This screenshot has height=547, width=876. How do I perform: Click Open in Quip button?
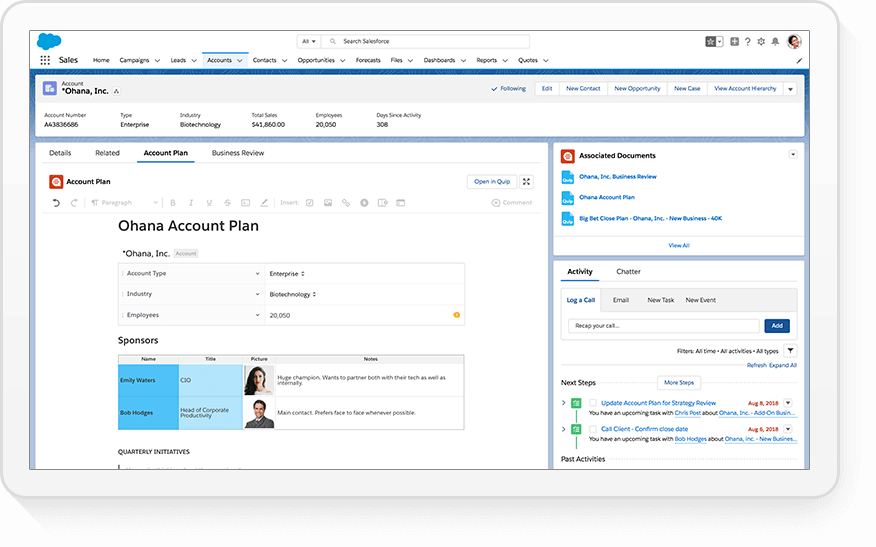(x=492, y=182)
